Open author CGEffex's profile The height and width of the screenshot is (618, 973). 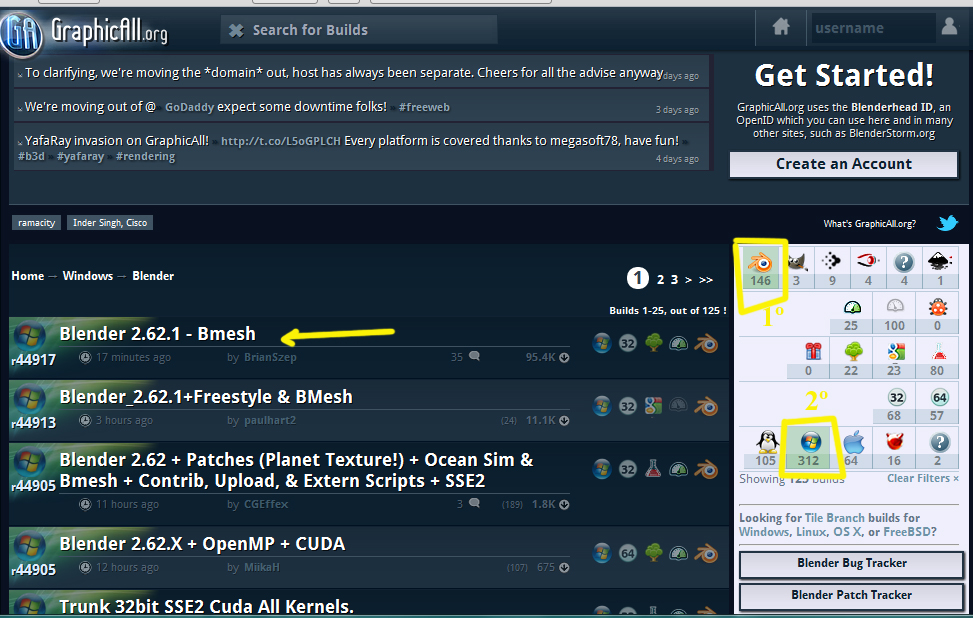(x=266, y=504)
